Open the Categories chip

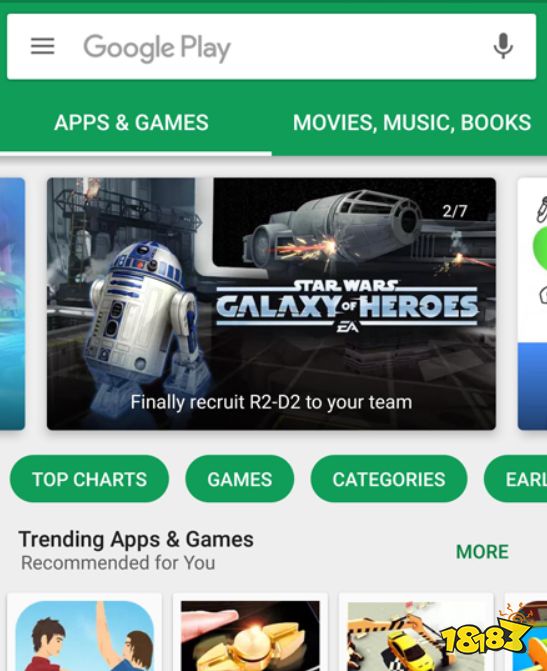click(x=389, y=479)
